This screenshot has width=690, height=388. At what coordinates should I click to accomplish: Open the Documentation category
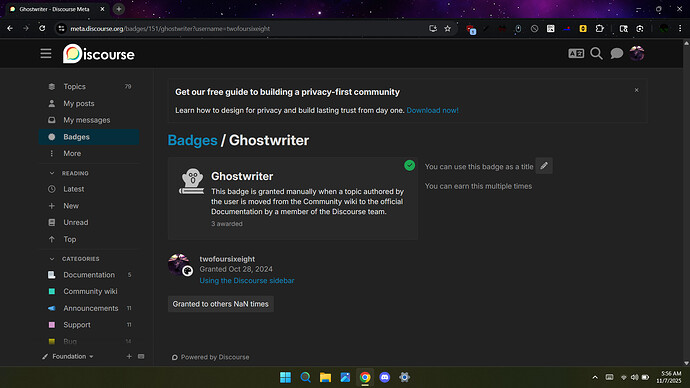click(x=89, y=275)
